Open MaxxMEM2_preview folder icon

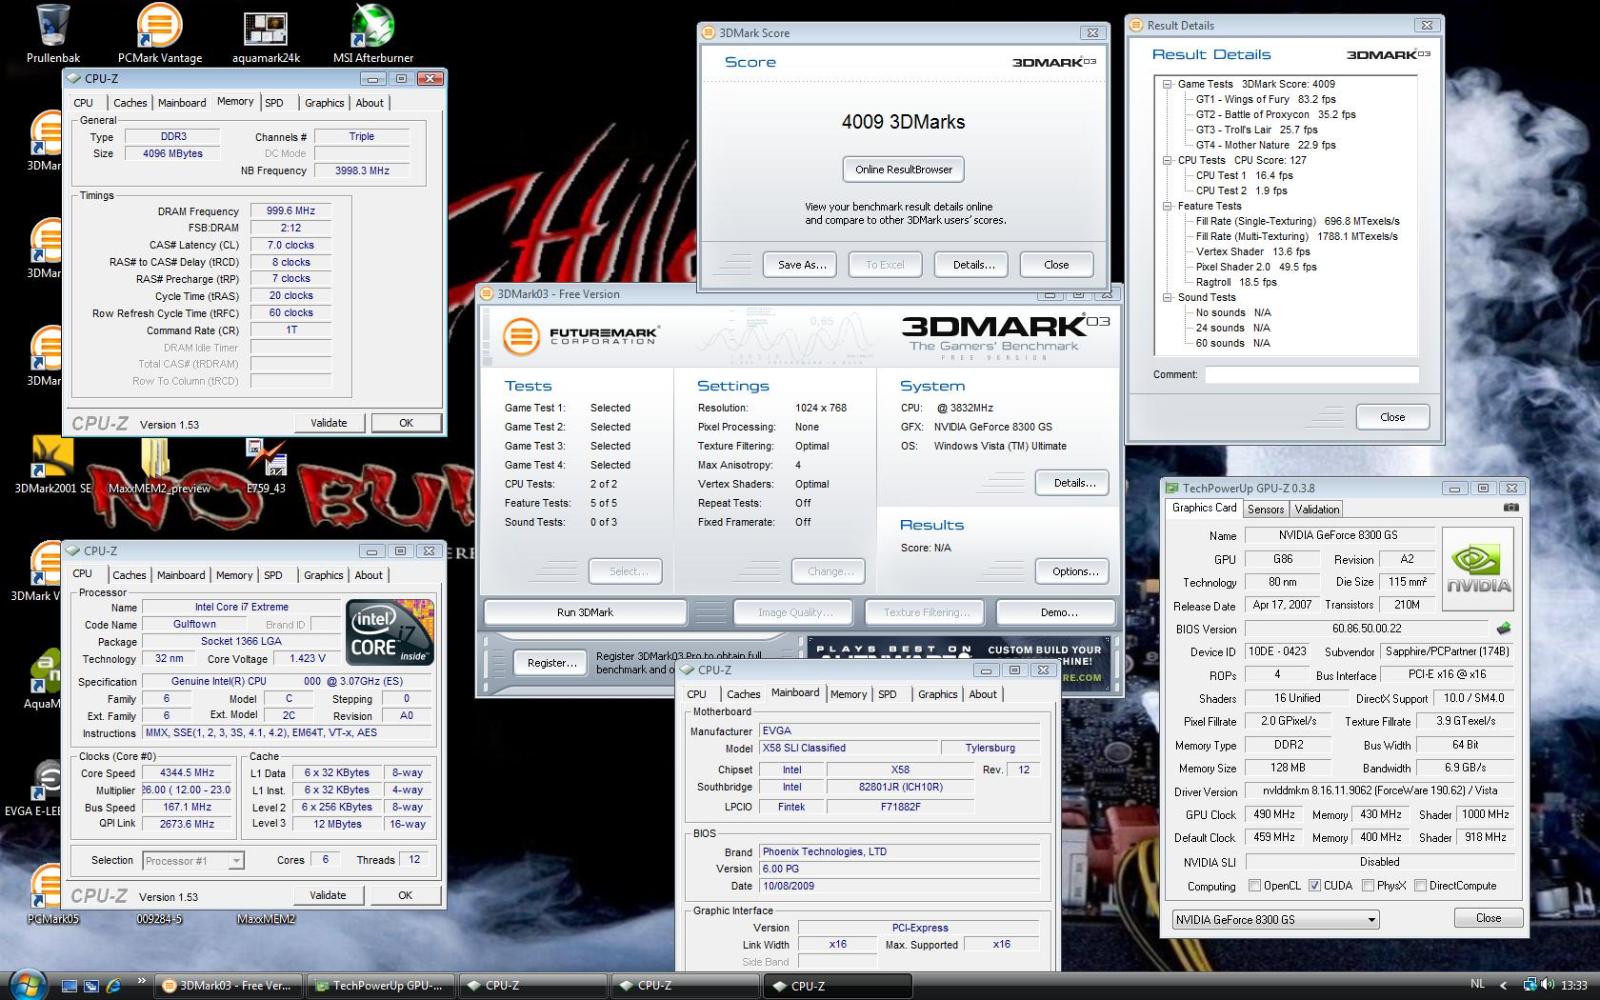[x=159, y=465]
